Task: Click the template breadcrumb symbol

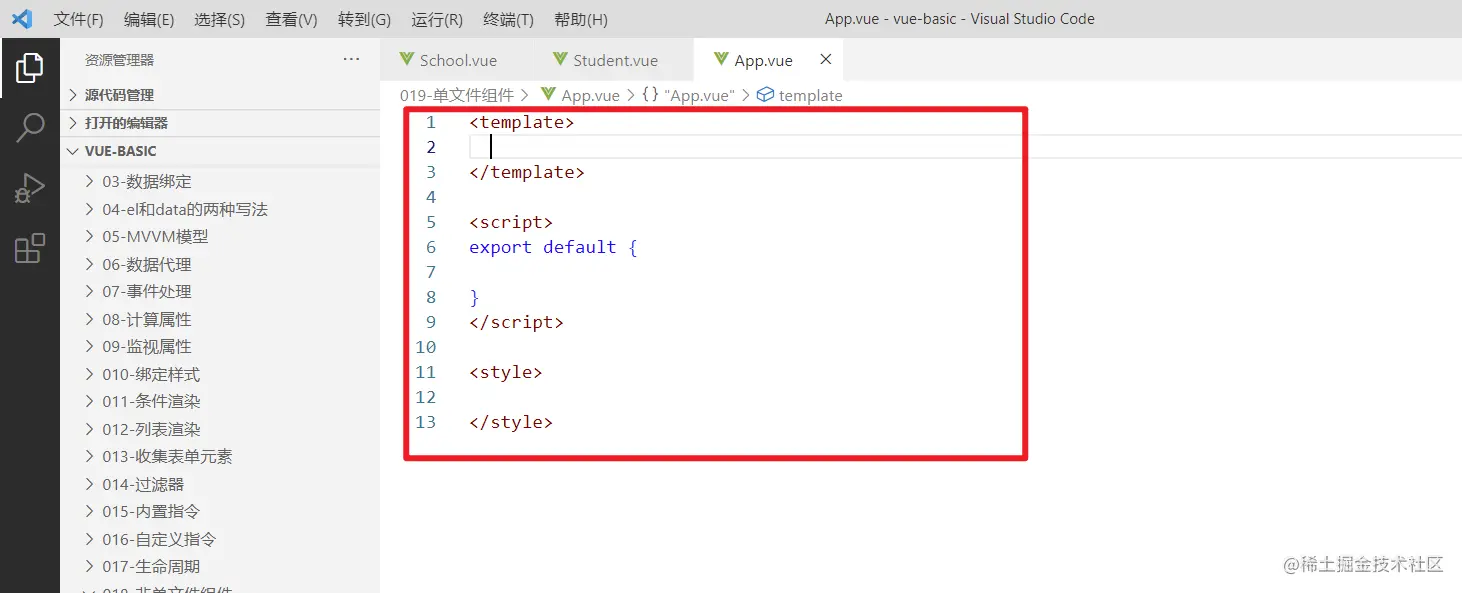Action: [x=811, y=95]
